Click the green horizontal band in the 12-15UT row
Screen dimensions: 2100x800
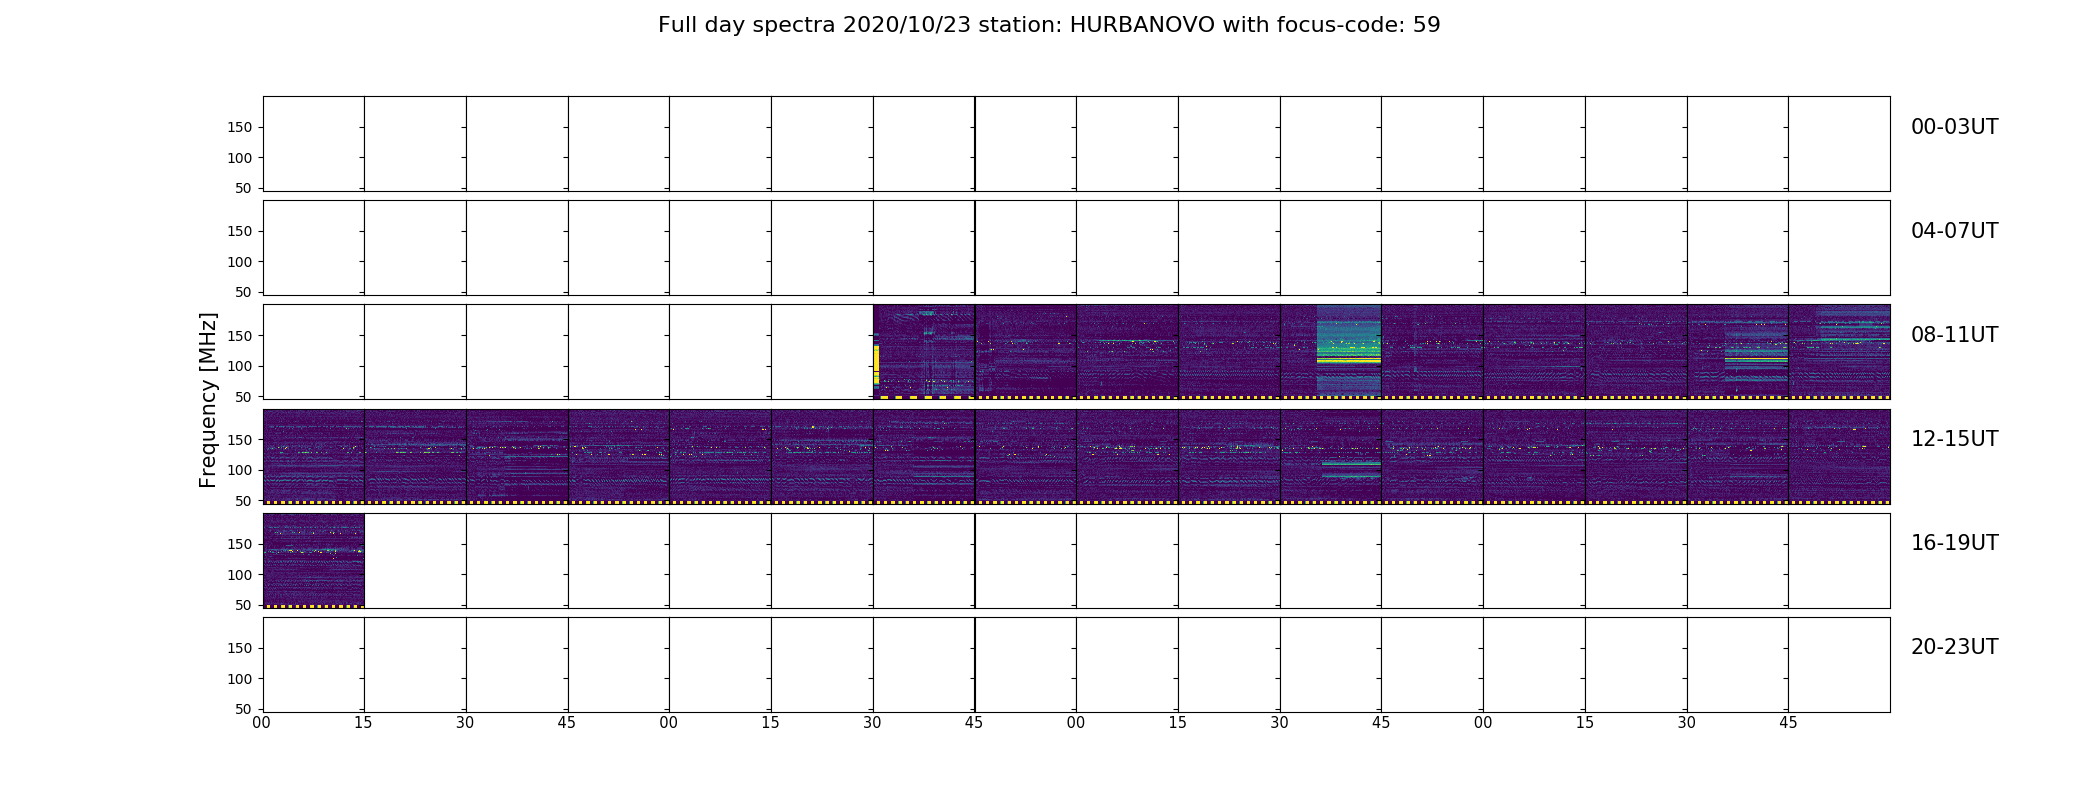pos(1350,464)
